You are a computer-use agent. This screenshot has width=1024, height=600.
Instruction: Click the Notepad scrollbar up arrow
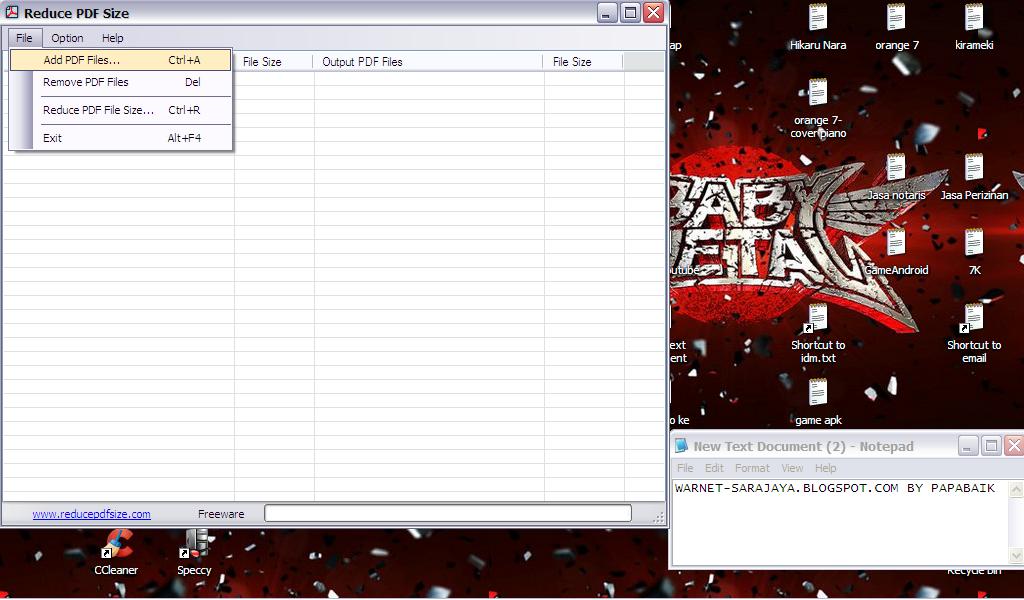[1016, 489]
